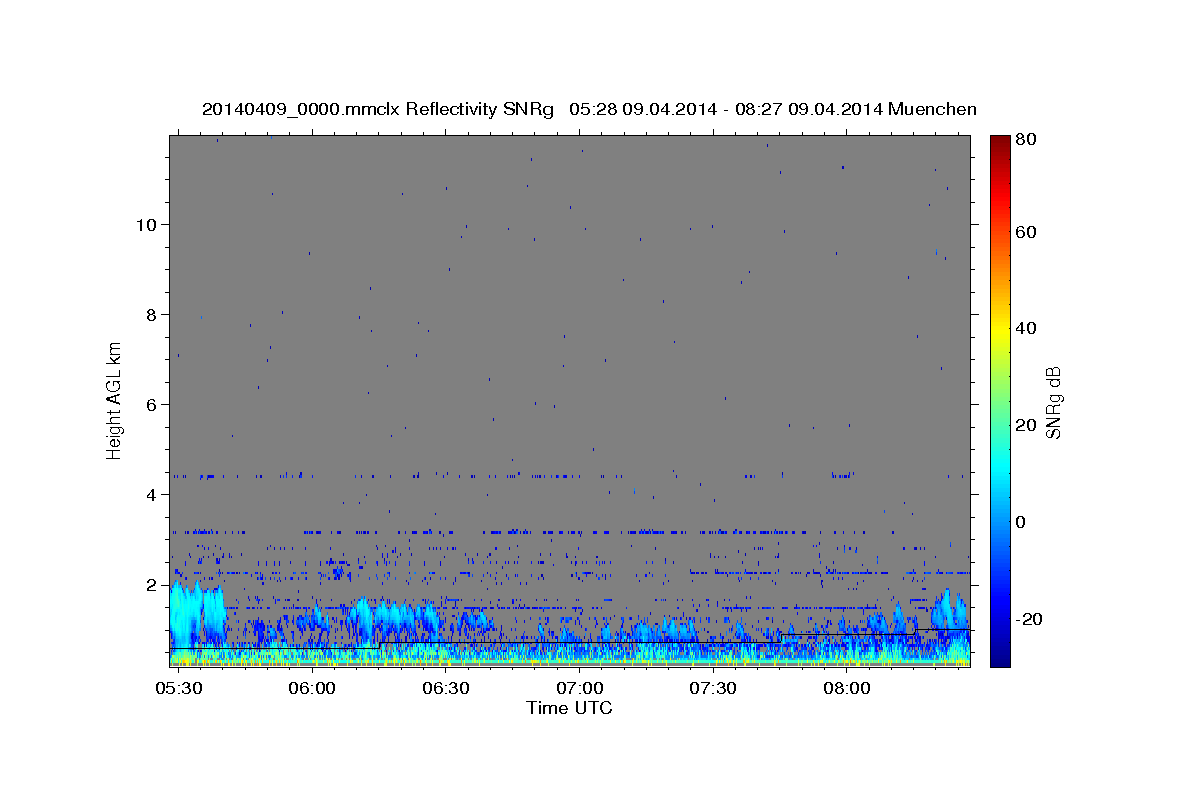Click the SNRg color scale bar
The width and height of the screenshot is (1200, 800).
[x=999, y=401]
